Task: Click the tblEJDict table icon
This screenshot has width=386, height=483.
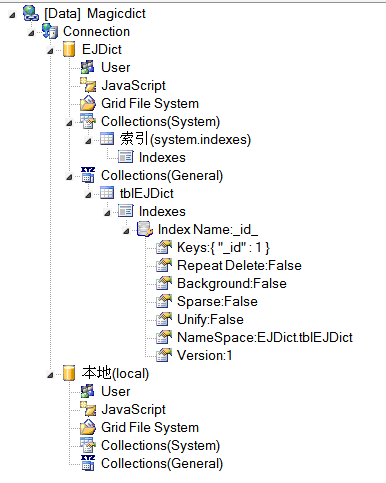Action: [x=107, y=193]
